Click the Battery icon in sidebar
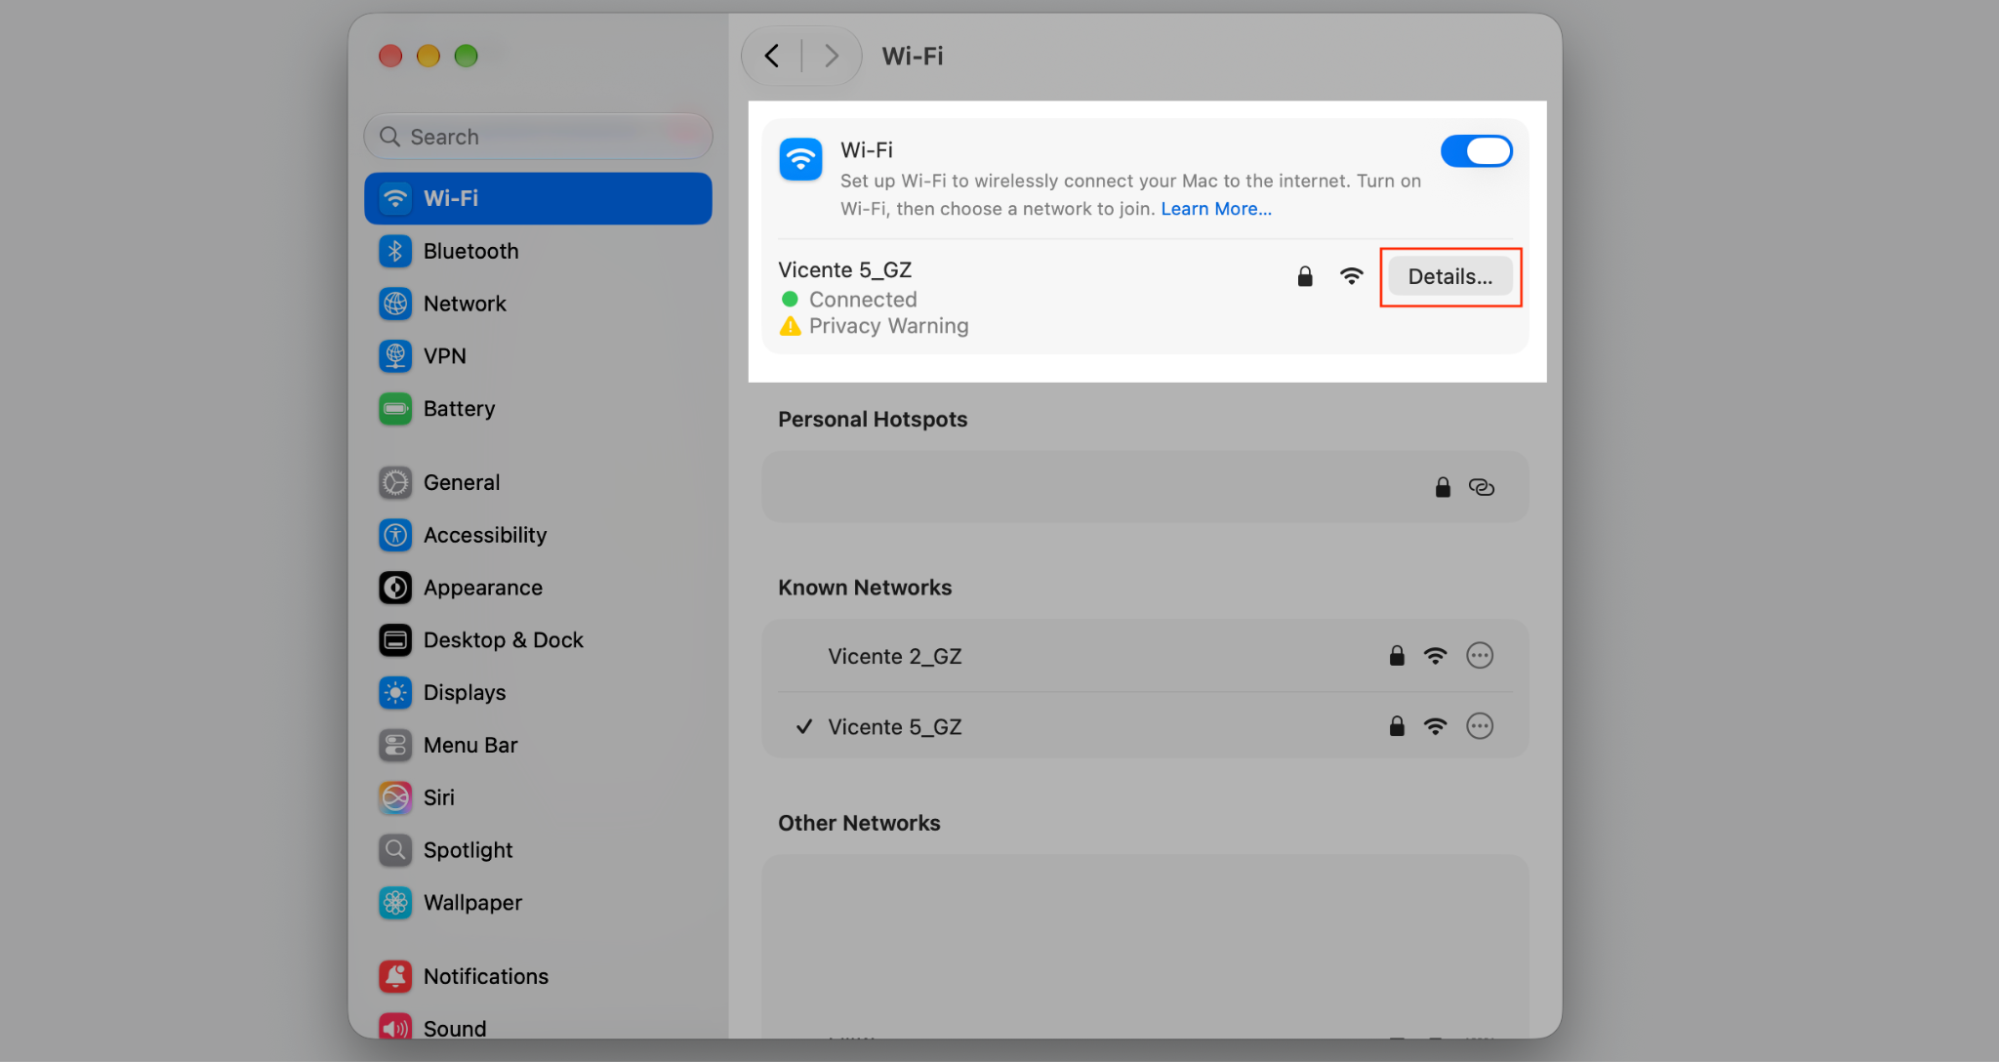The image size is (1999, 1062). point(395,408)
